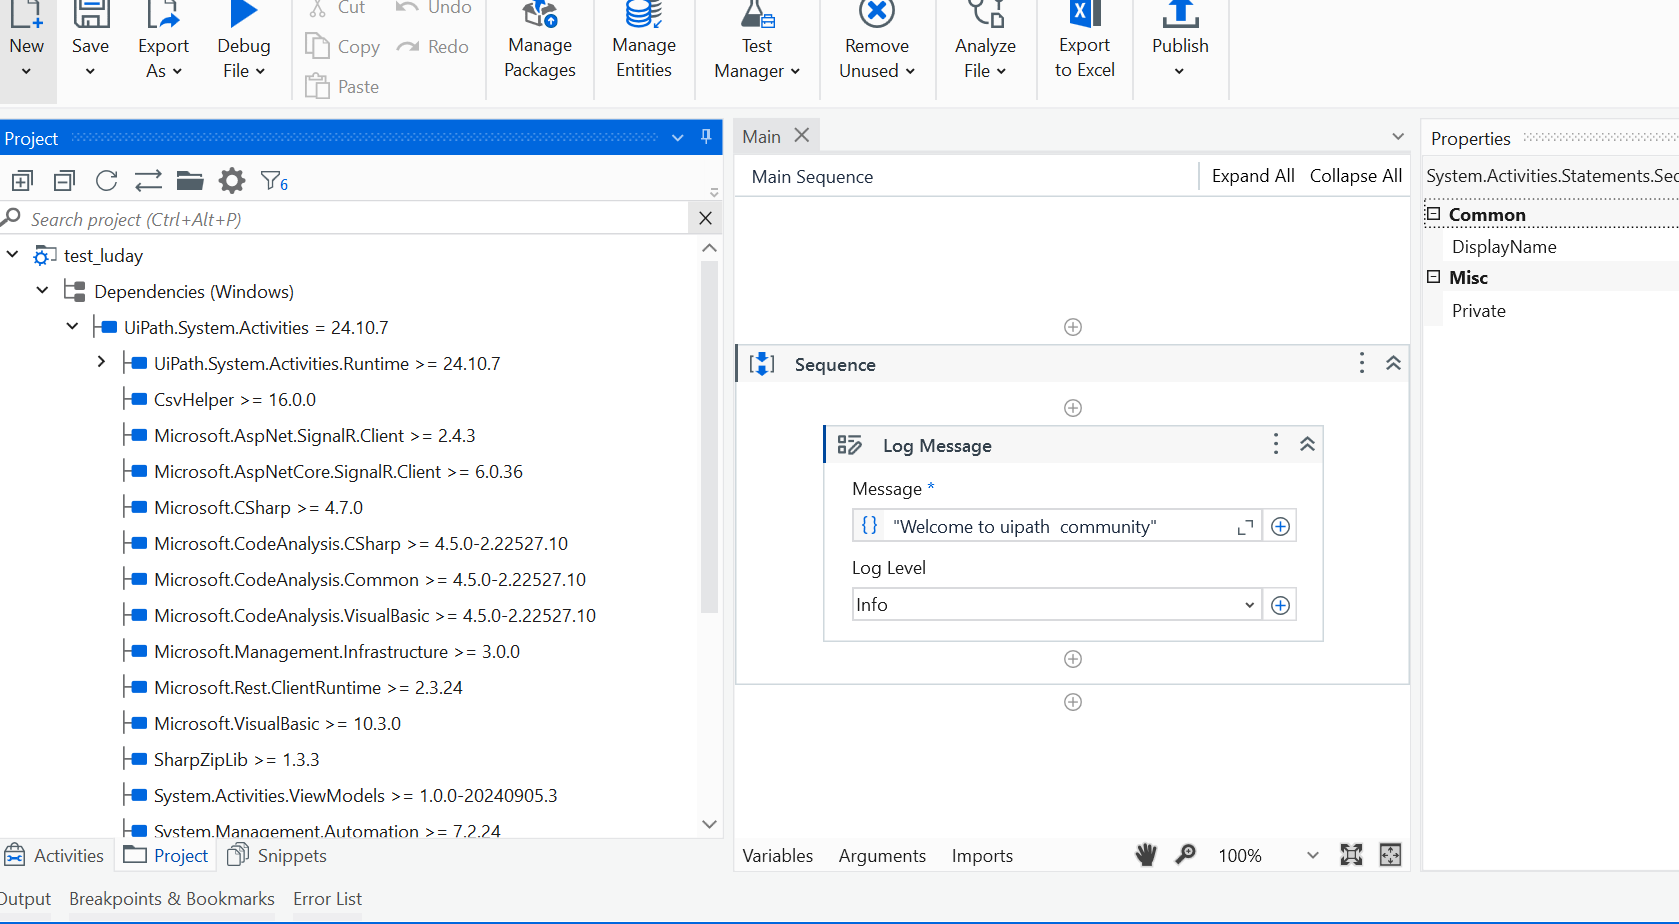Open the zoom percentage dropdown

point(1312,855)
